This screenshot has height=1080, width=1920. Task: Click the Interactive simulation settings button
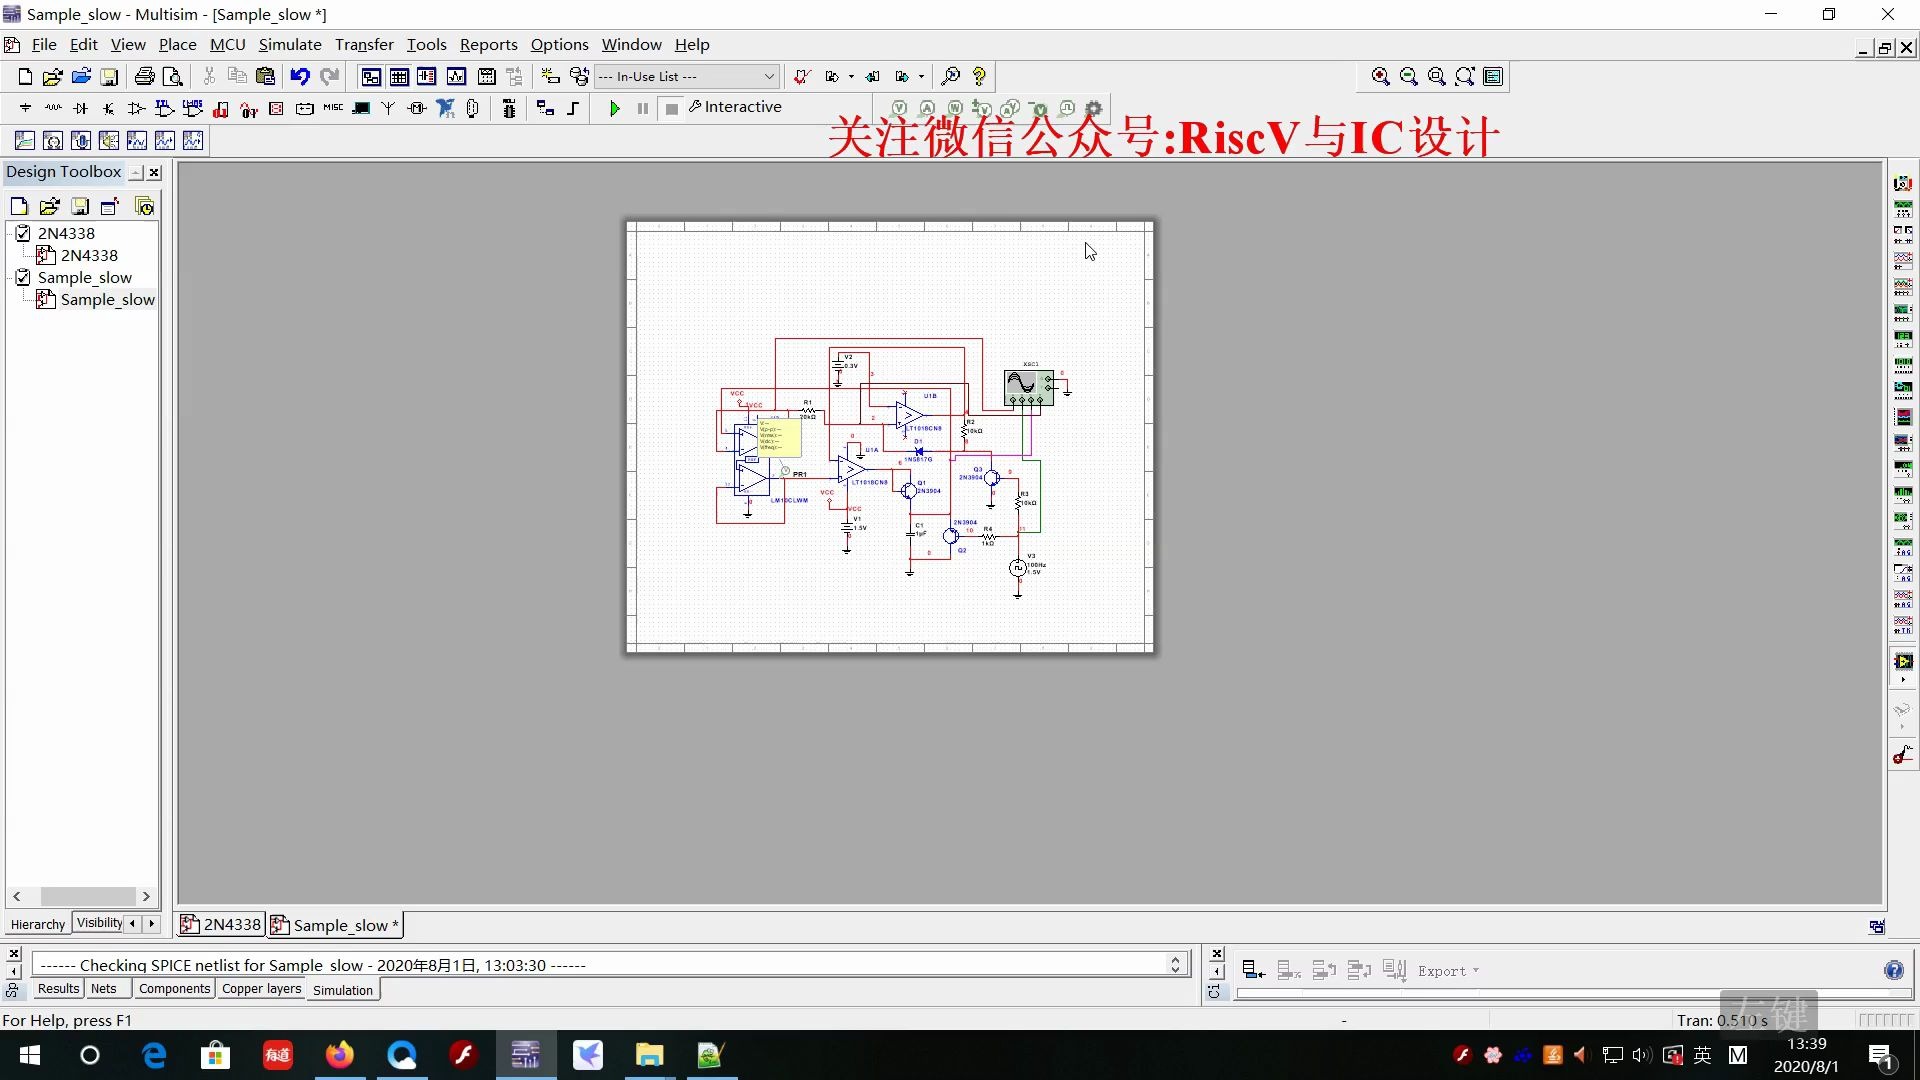pos(735,107)
